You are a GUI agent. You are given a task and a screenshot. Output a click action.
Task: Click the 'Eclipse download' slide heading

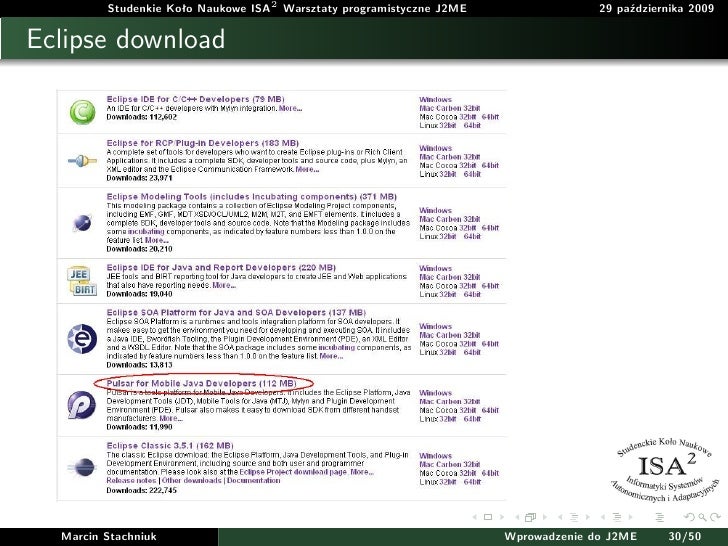click(x=126, y=39)
